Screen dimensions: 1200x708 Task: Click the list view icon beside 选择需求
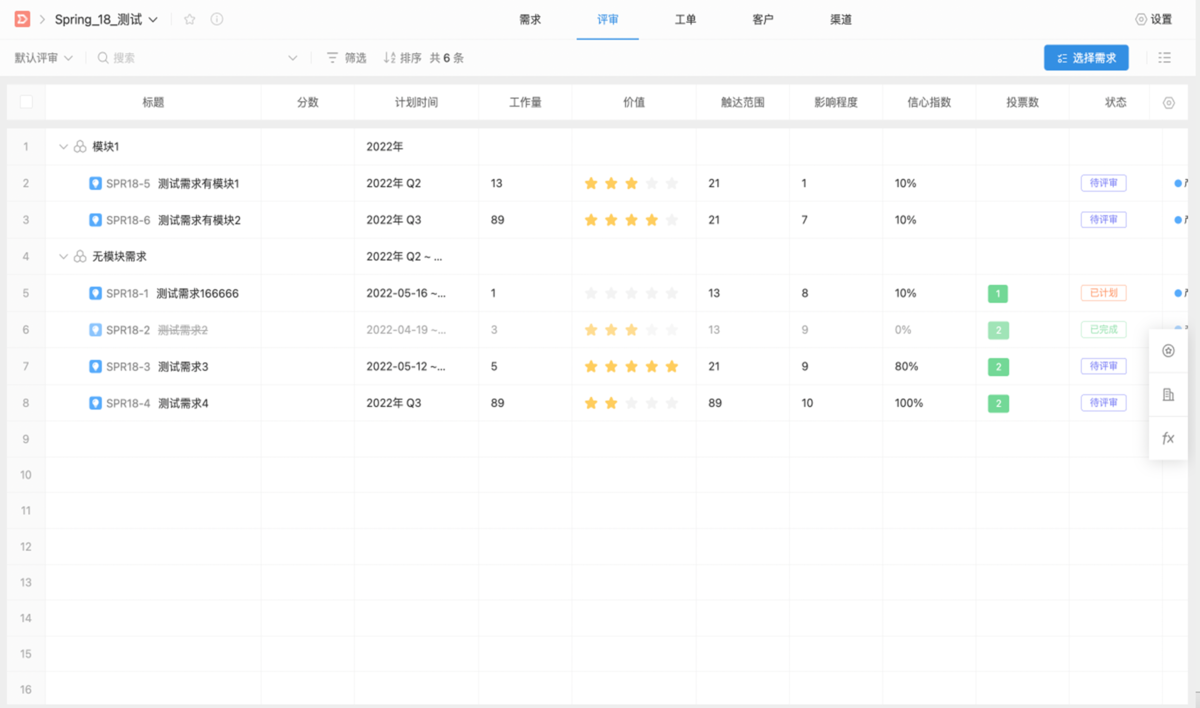coord(1164,58)
